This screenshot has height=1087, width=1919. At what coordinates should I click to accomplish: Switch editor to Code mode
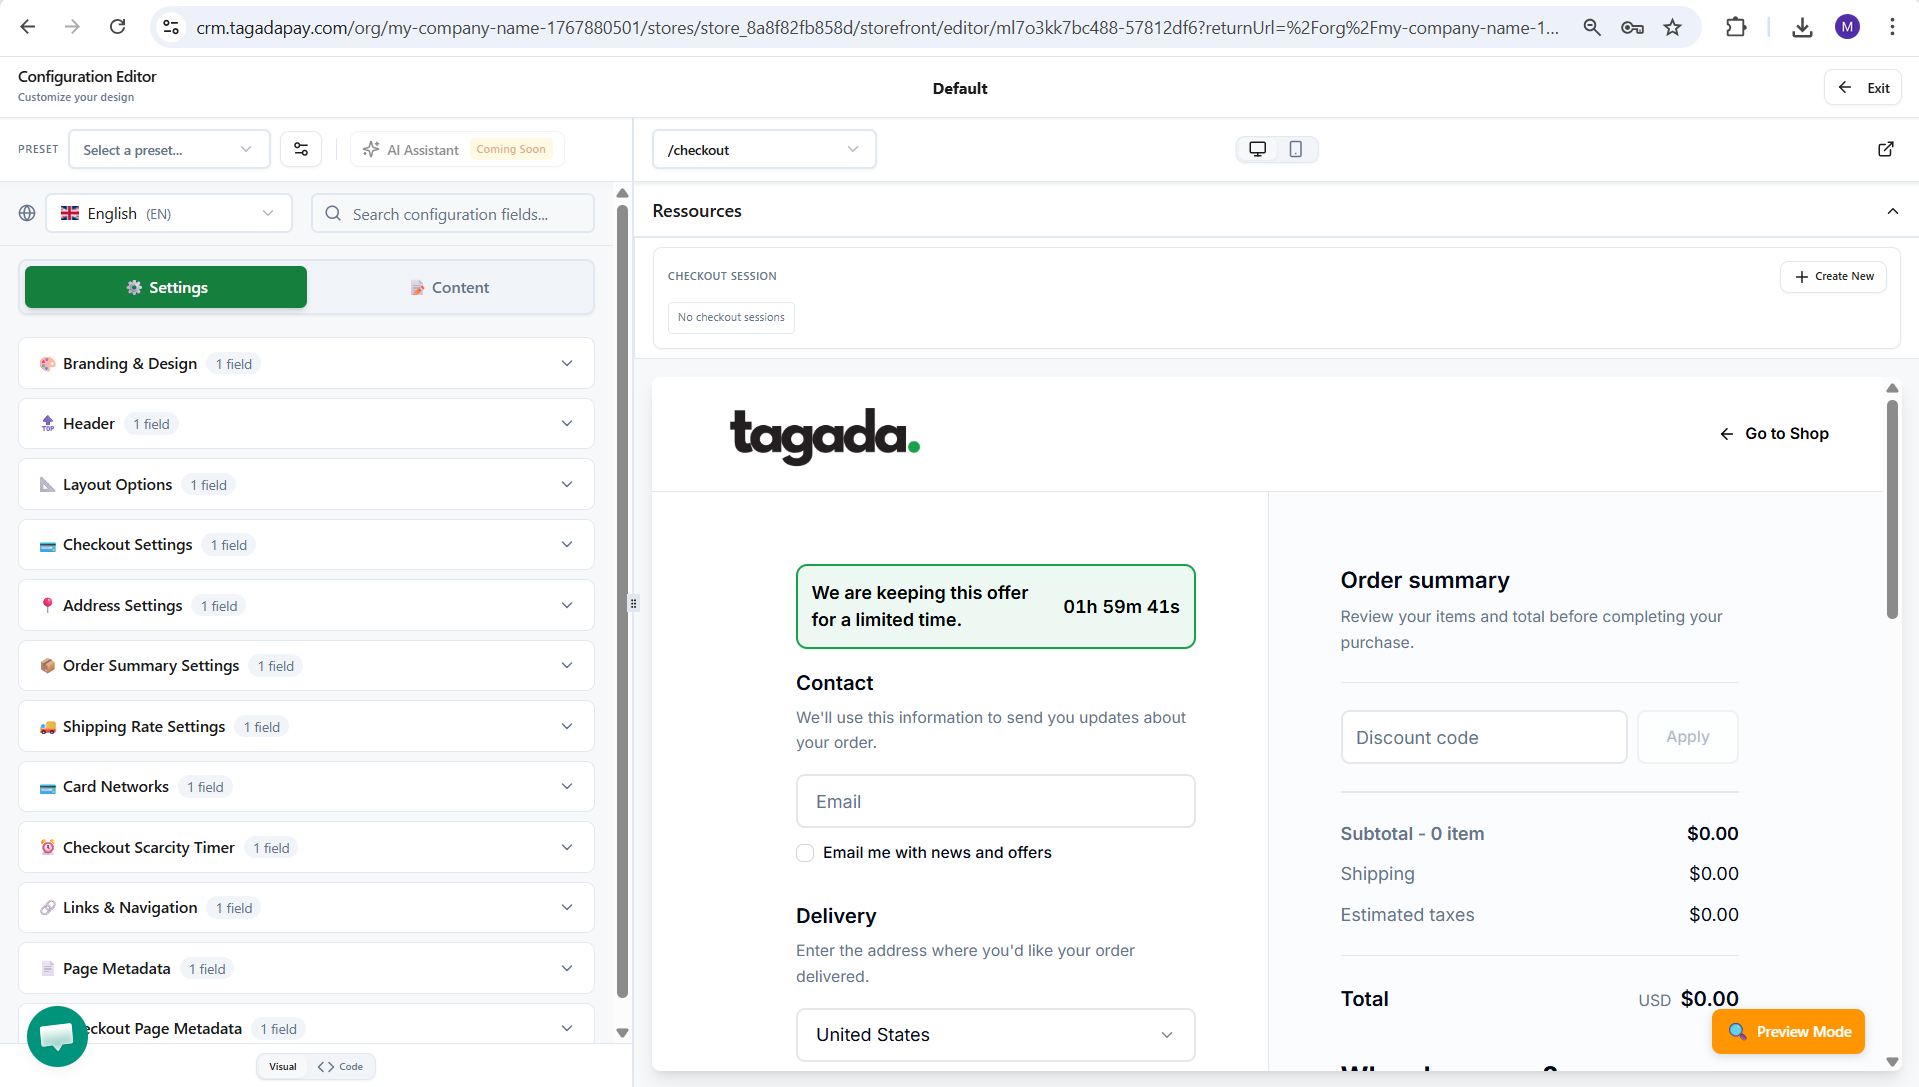[x=341, y=1067]
